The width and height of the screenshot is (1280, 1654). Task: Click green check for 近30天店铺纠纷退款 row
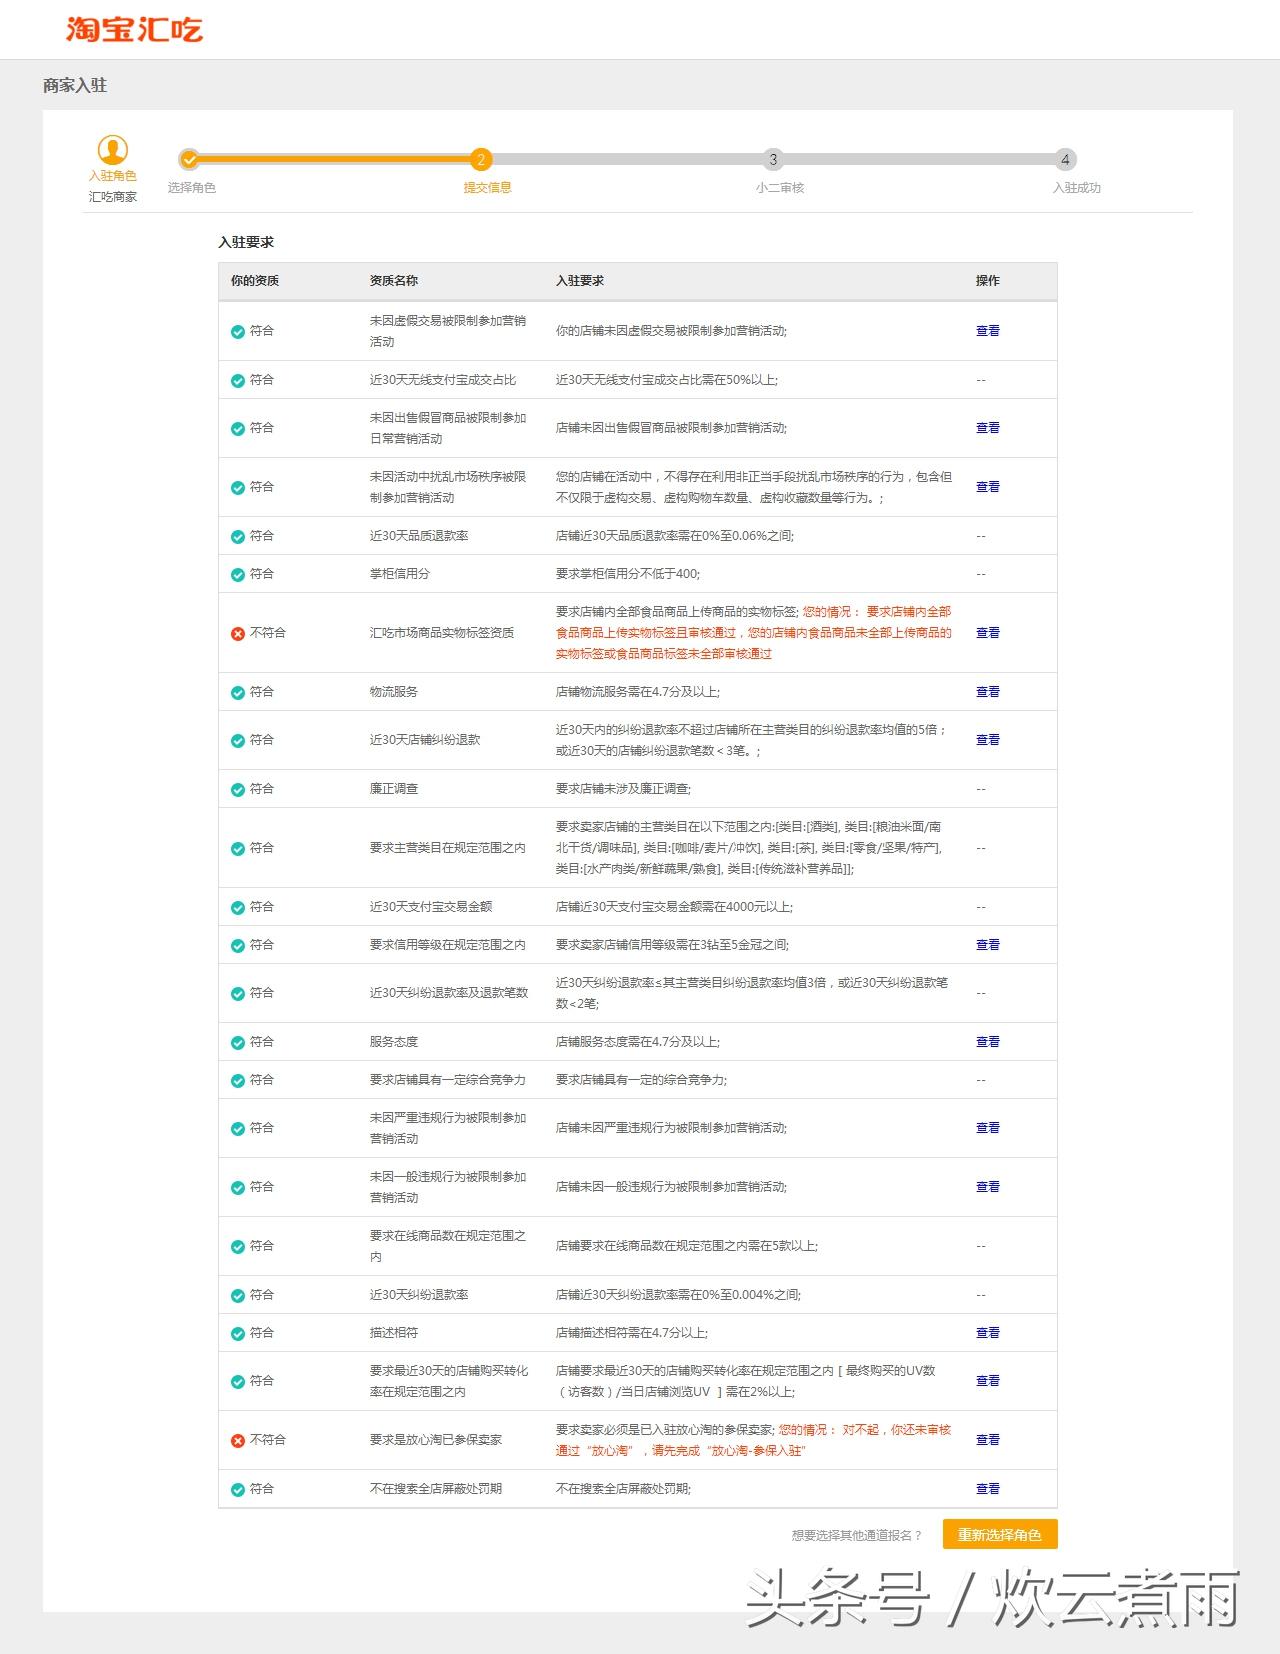click(238, 740)
